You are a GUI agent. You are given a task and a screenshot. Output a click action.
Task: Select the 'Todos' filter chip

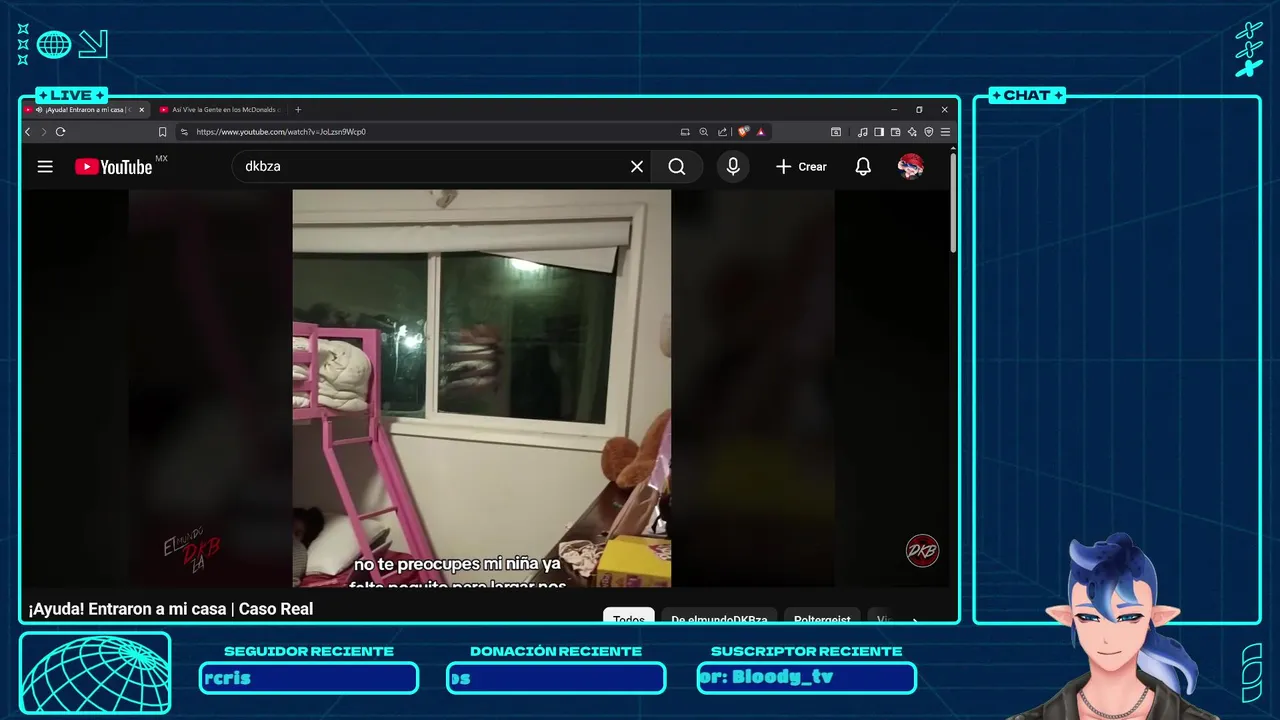pos(629,617)
